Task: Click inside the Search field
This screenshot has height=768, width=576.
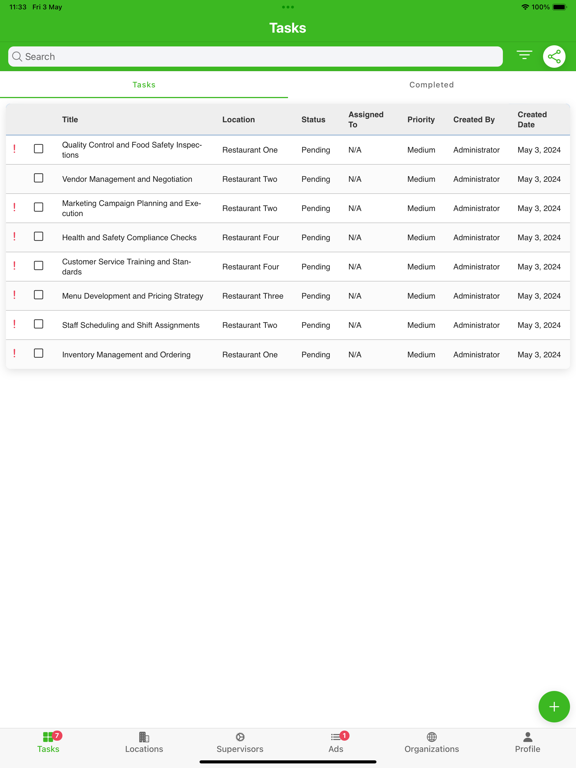Action: [255, 56]
